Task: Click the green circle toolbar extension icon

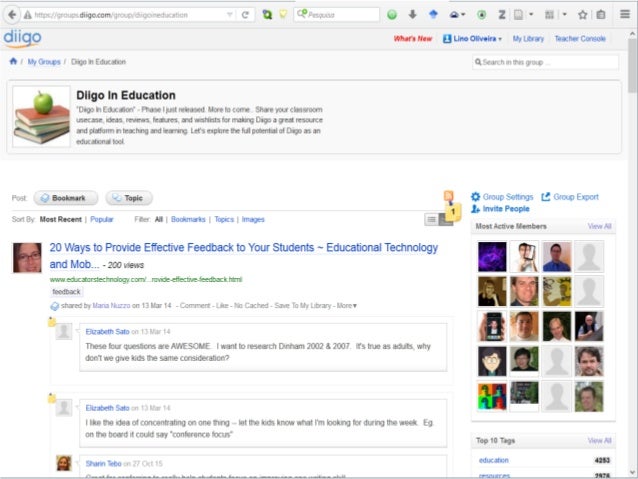Action: 392,15
